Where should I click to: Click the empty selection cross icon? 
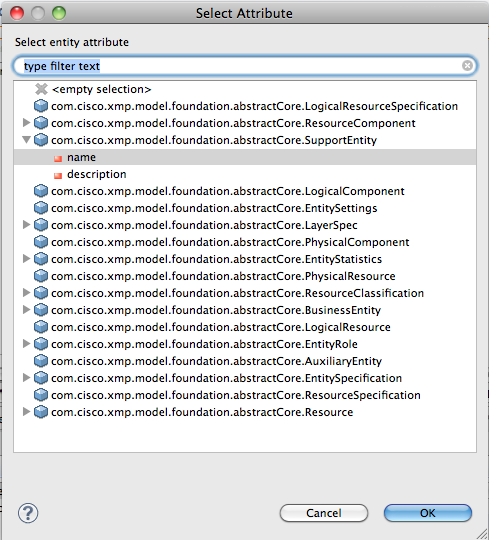pyautogui.click(x=41, y=89)
